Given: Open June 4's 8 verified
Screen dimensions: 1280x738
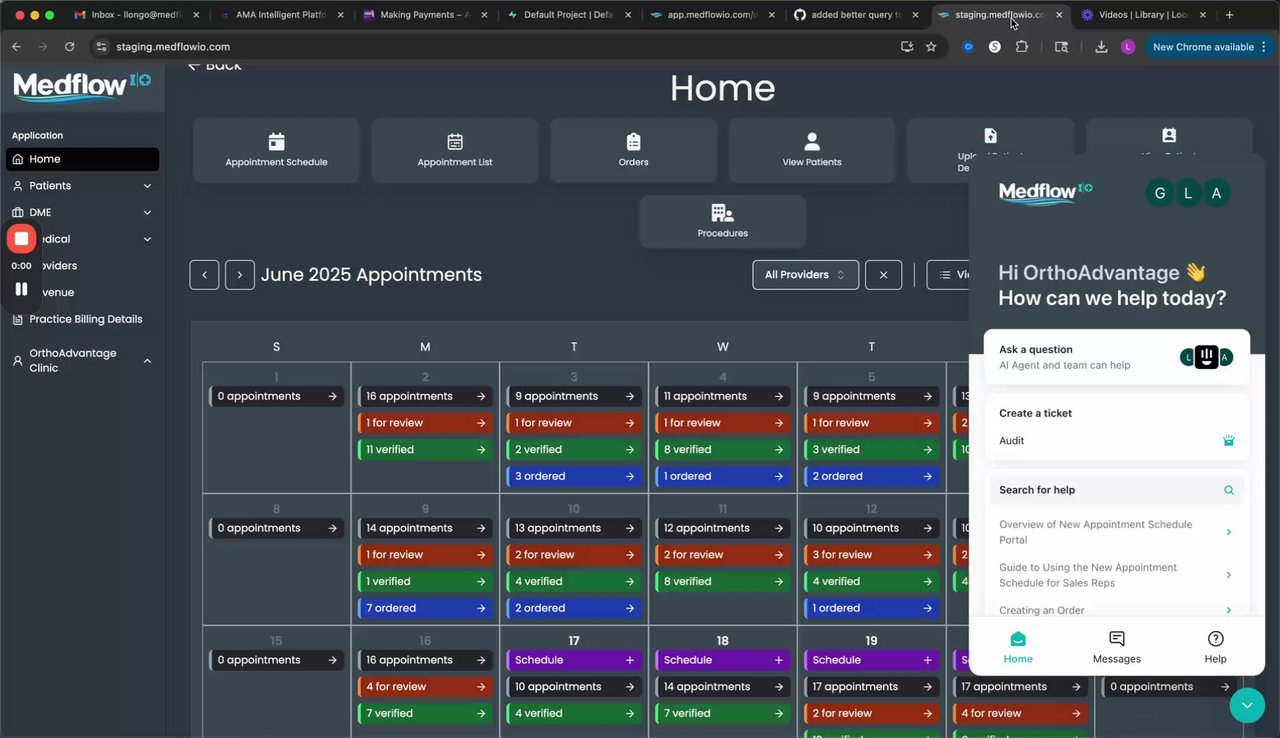Looking at the screenshot, I should [x=723, y=449].
